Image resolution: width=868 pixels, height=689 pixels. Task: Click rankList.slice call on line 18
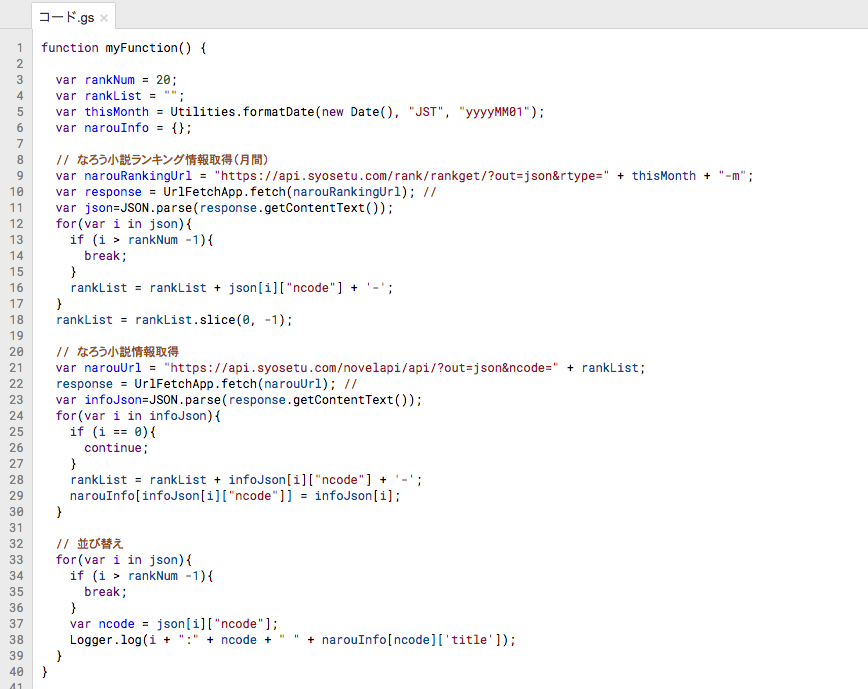214,320
